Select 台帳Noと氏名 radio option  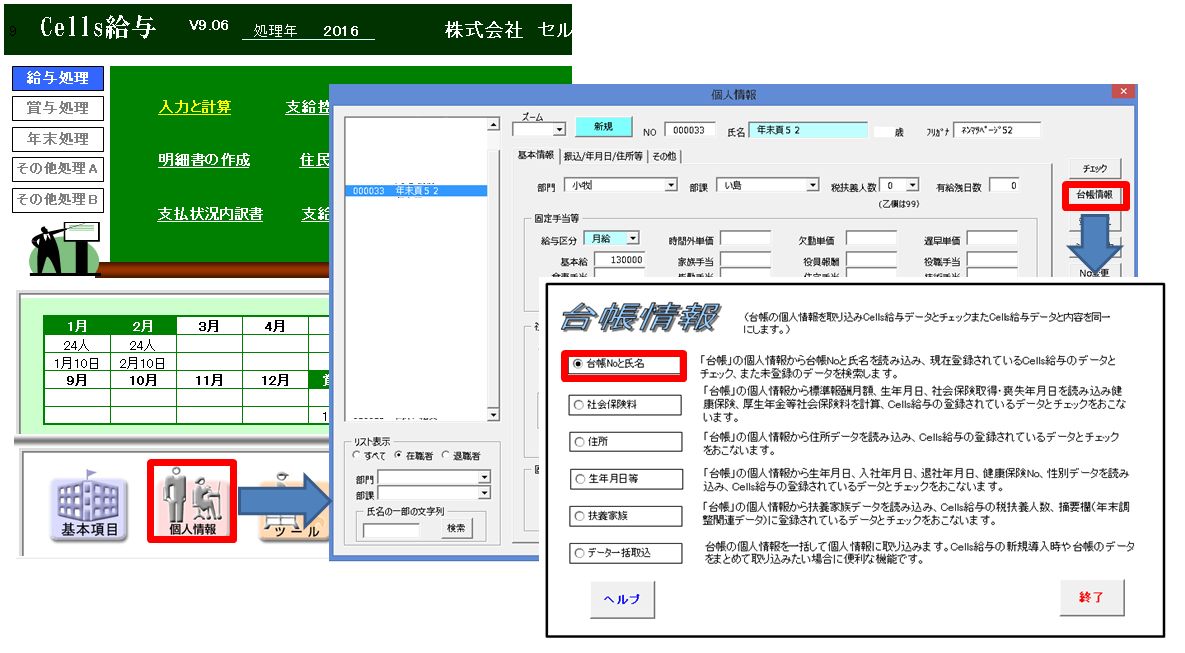tap(624, 364)
